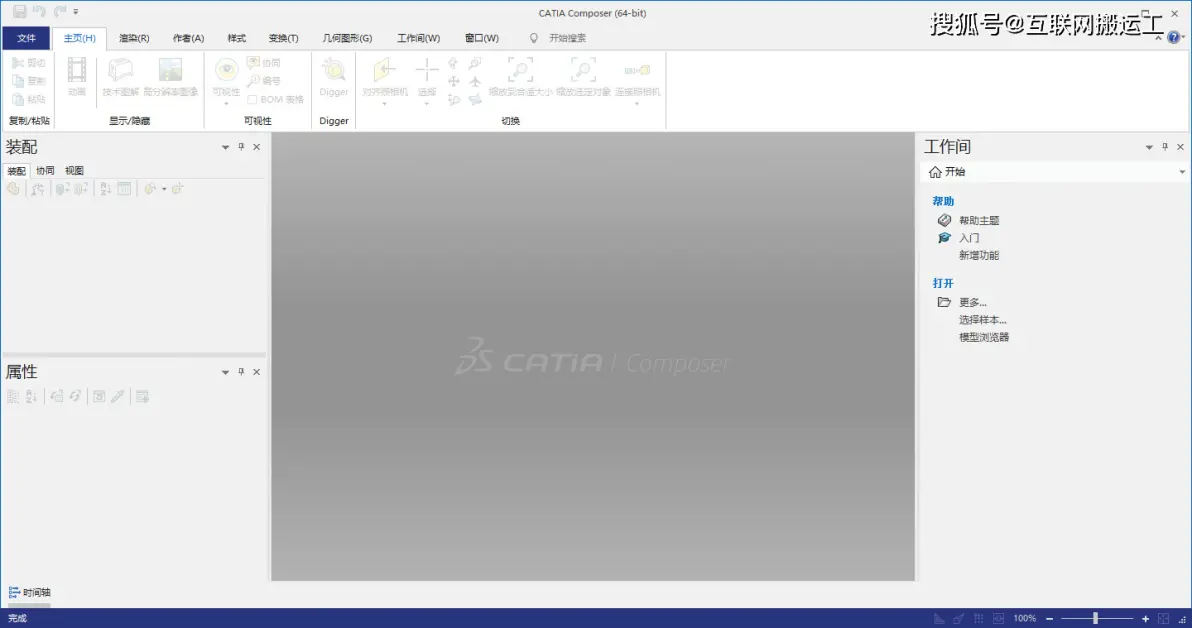Close the 属性 properties panel
Image resolution: width=1192 pixels, height=628 pixels.
256,372
